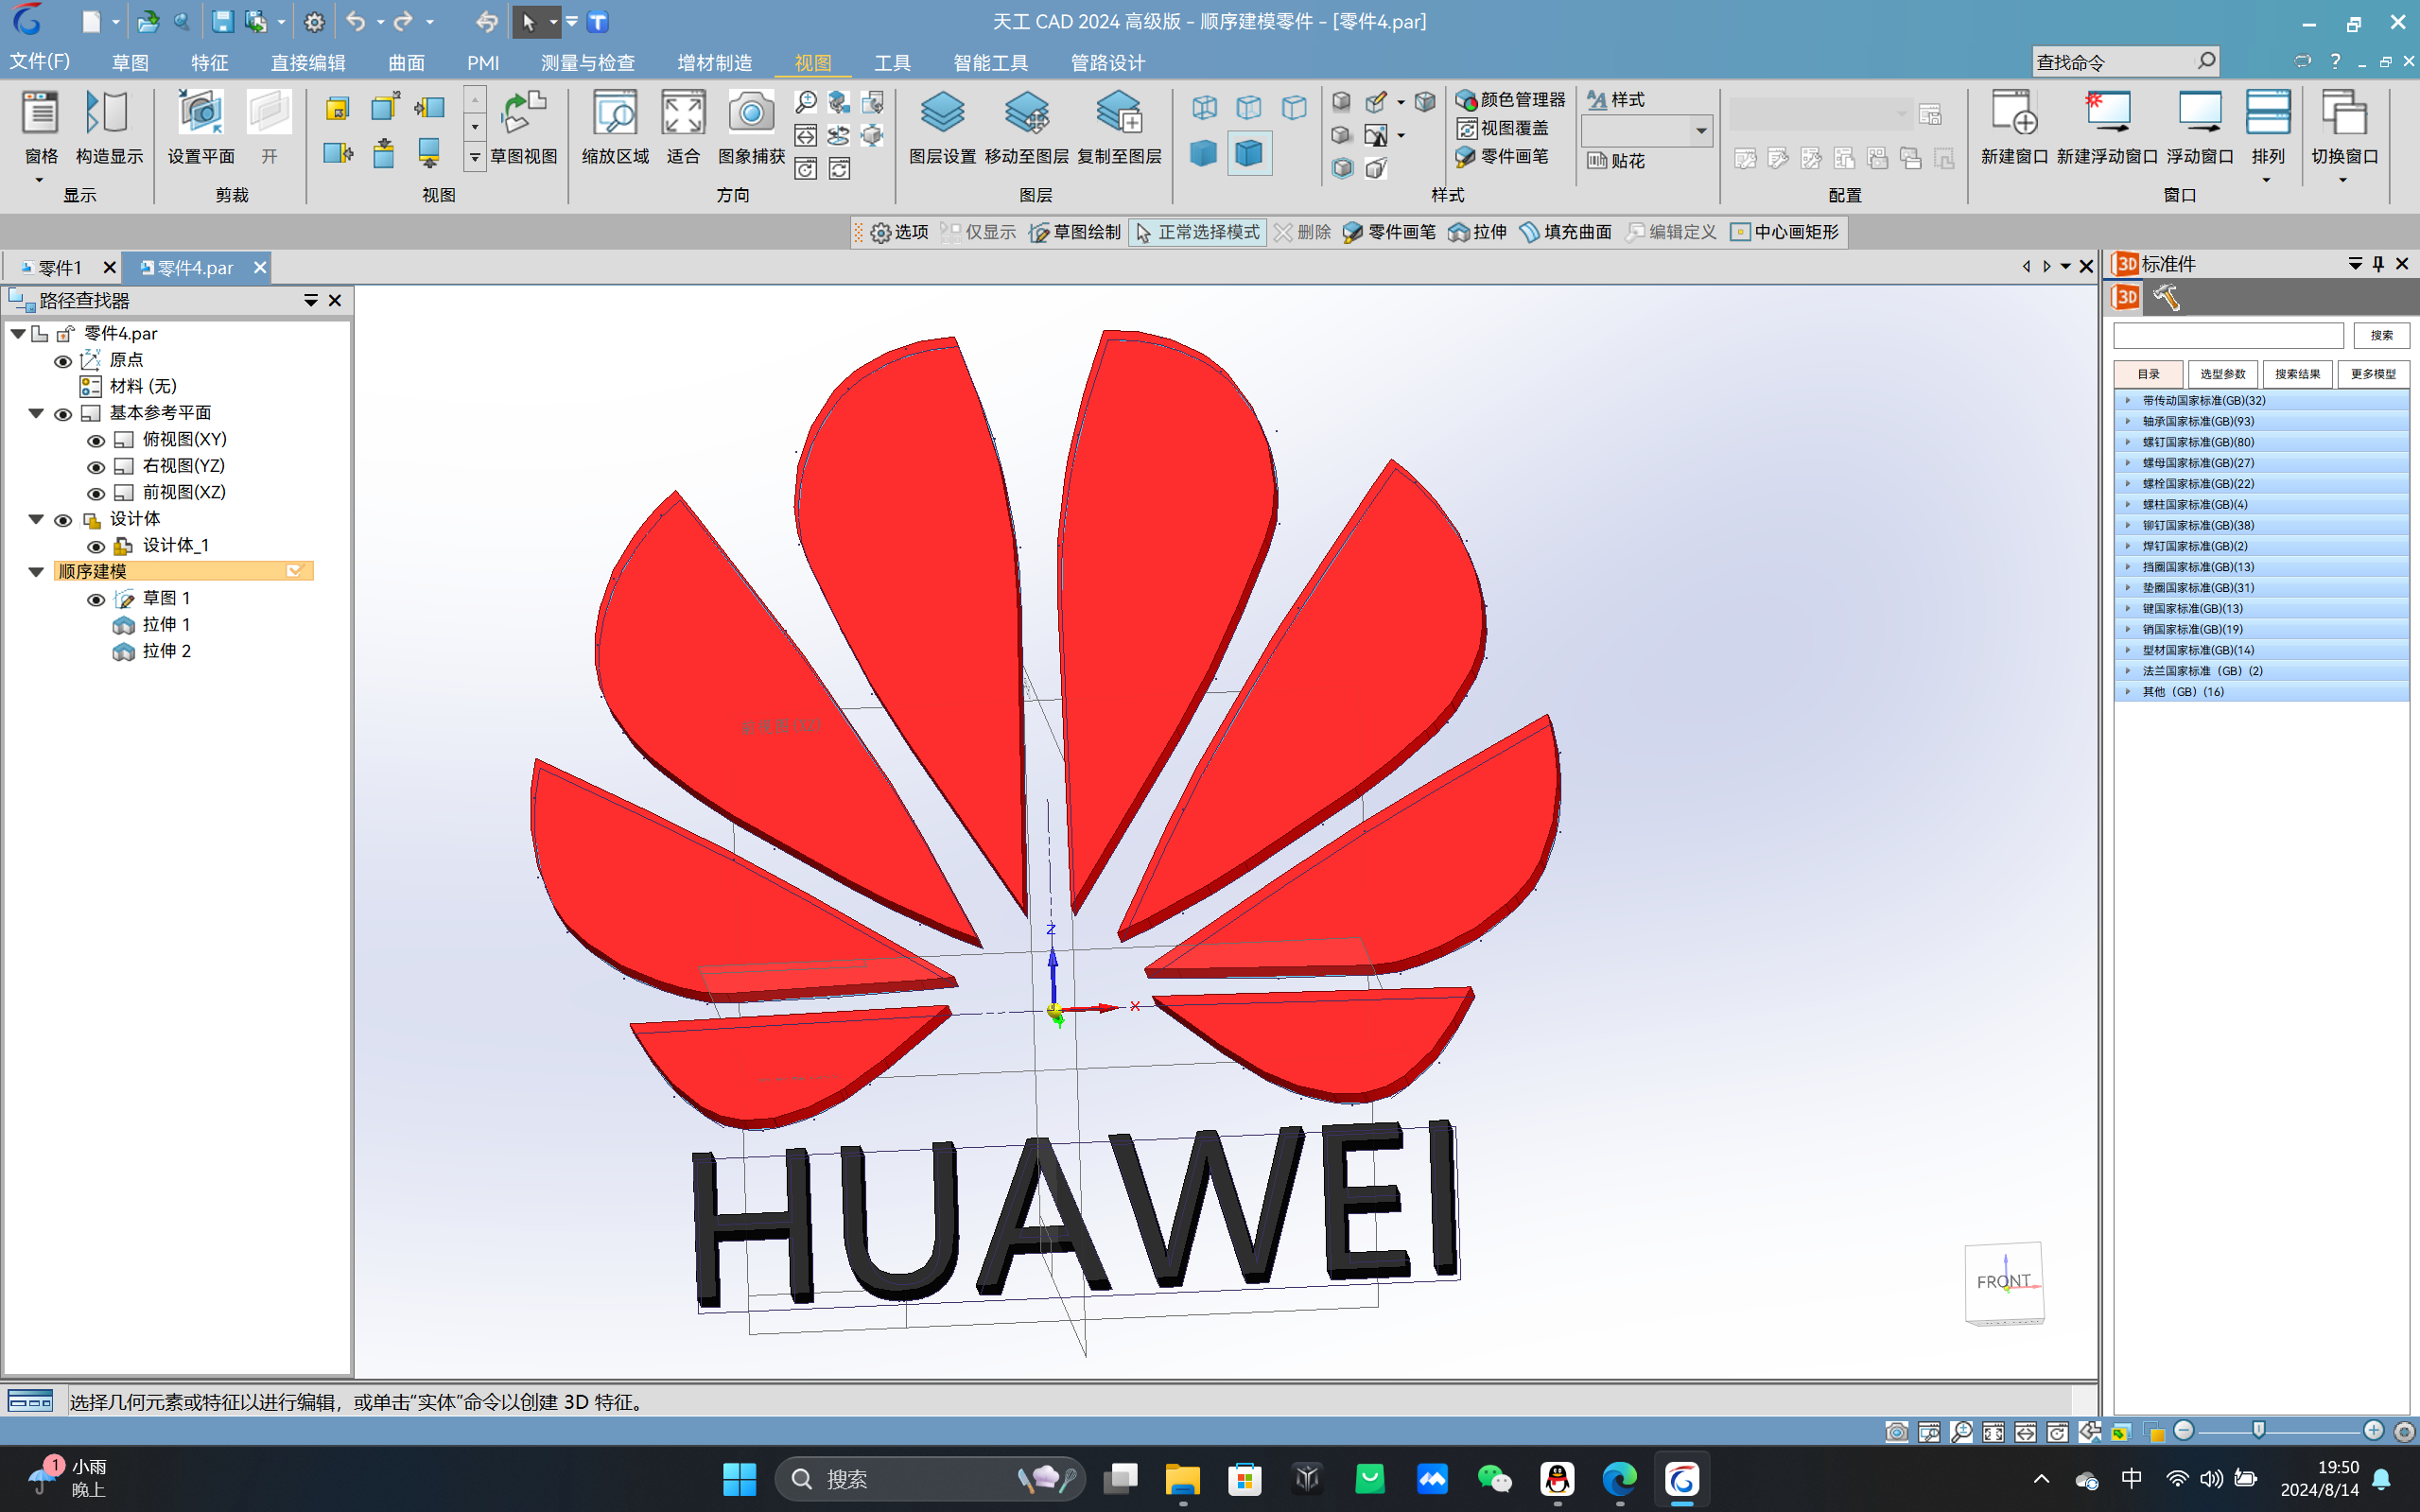This screenshot has width=2420, height=1512.
Task: Click the hammer tool icon in 标准件 panel
Action: tap(2166, 297)
